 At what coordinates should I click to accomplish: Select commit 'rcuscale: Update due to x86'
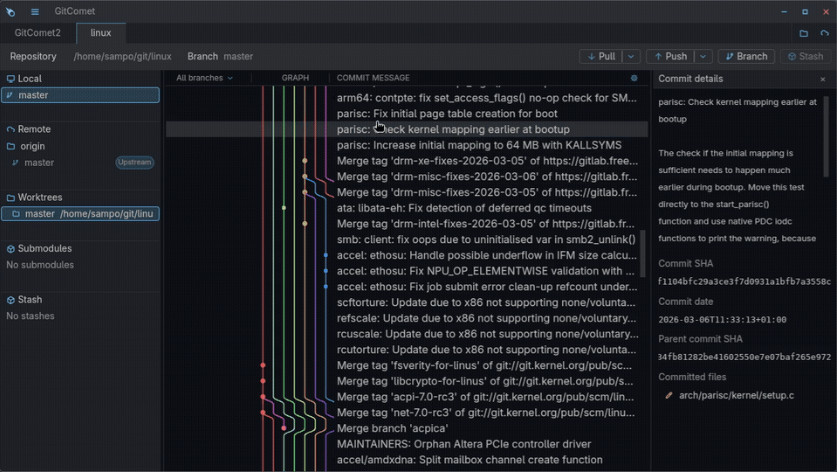click(x=407, y=334)
